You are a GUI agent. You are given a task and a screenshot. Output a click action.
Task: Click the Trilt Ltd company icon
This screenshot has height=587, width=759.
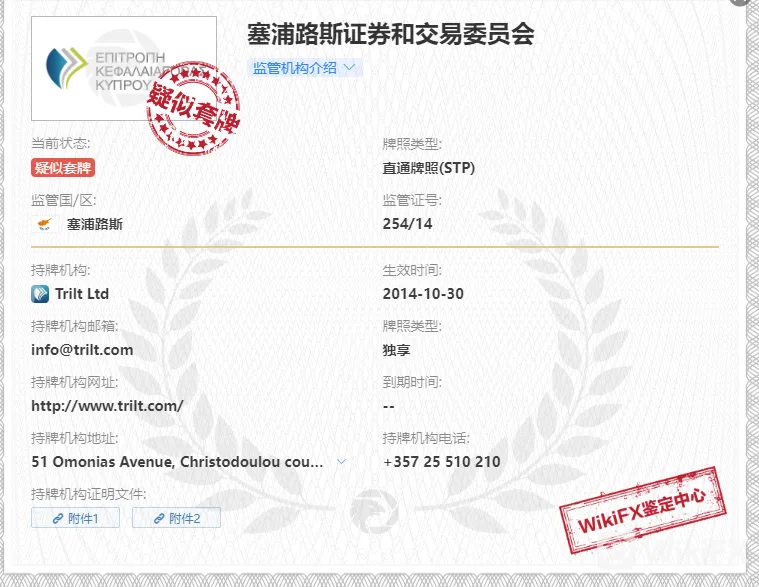pos(40,294)
